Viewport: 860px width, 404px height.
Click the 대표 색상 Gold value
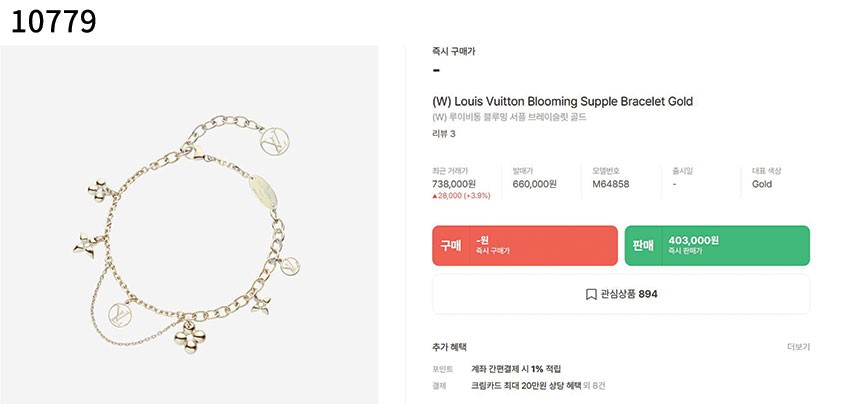coord(762,184)
